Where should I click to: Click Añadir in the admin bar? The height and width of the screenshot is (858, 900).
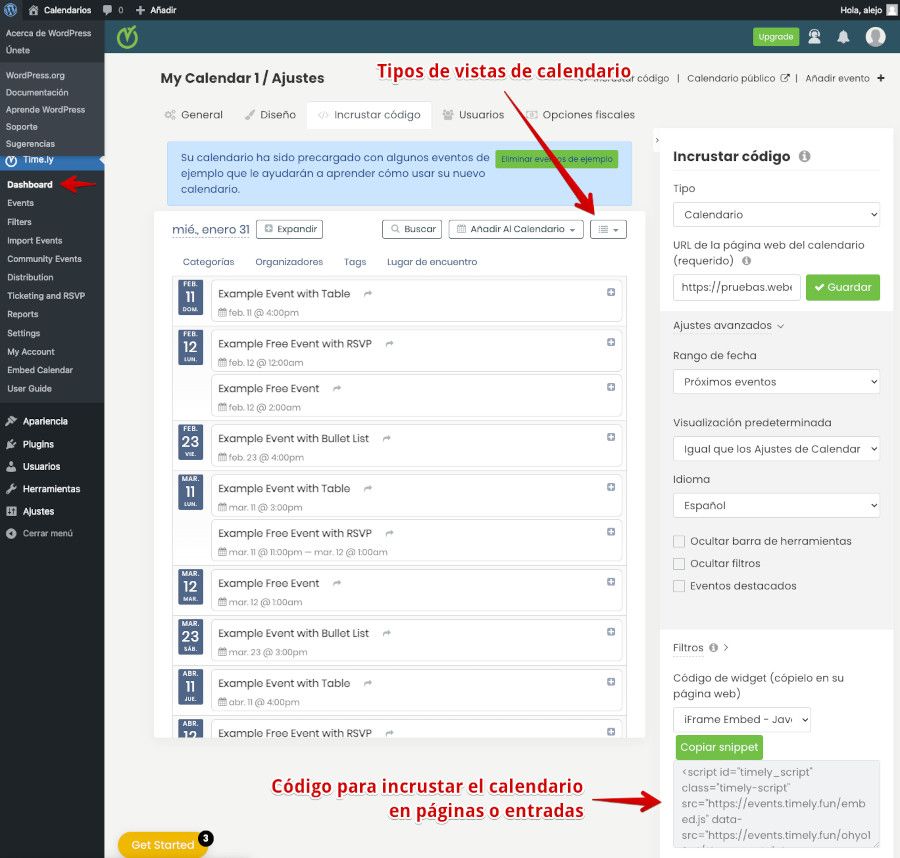coord(156,10)
